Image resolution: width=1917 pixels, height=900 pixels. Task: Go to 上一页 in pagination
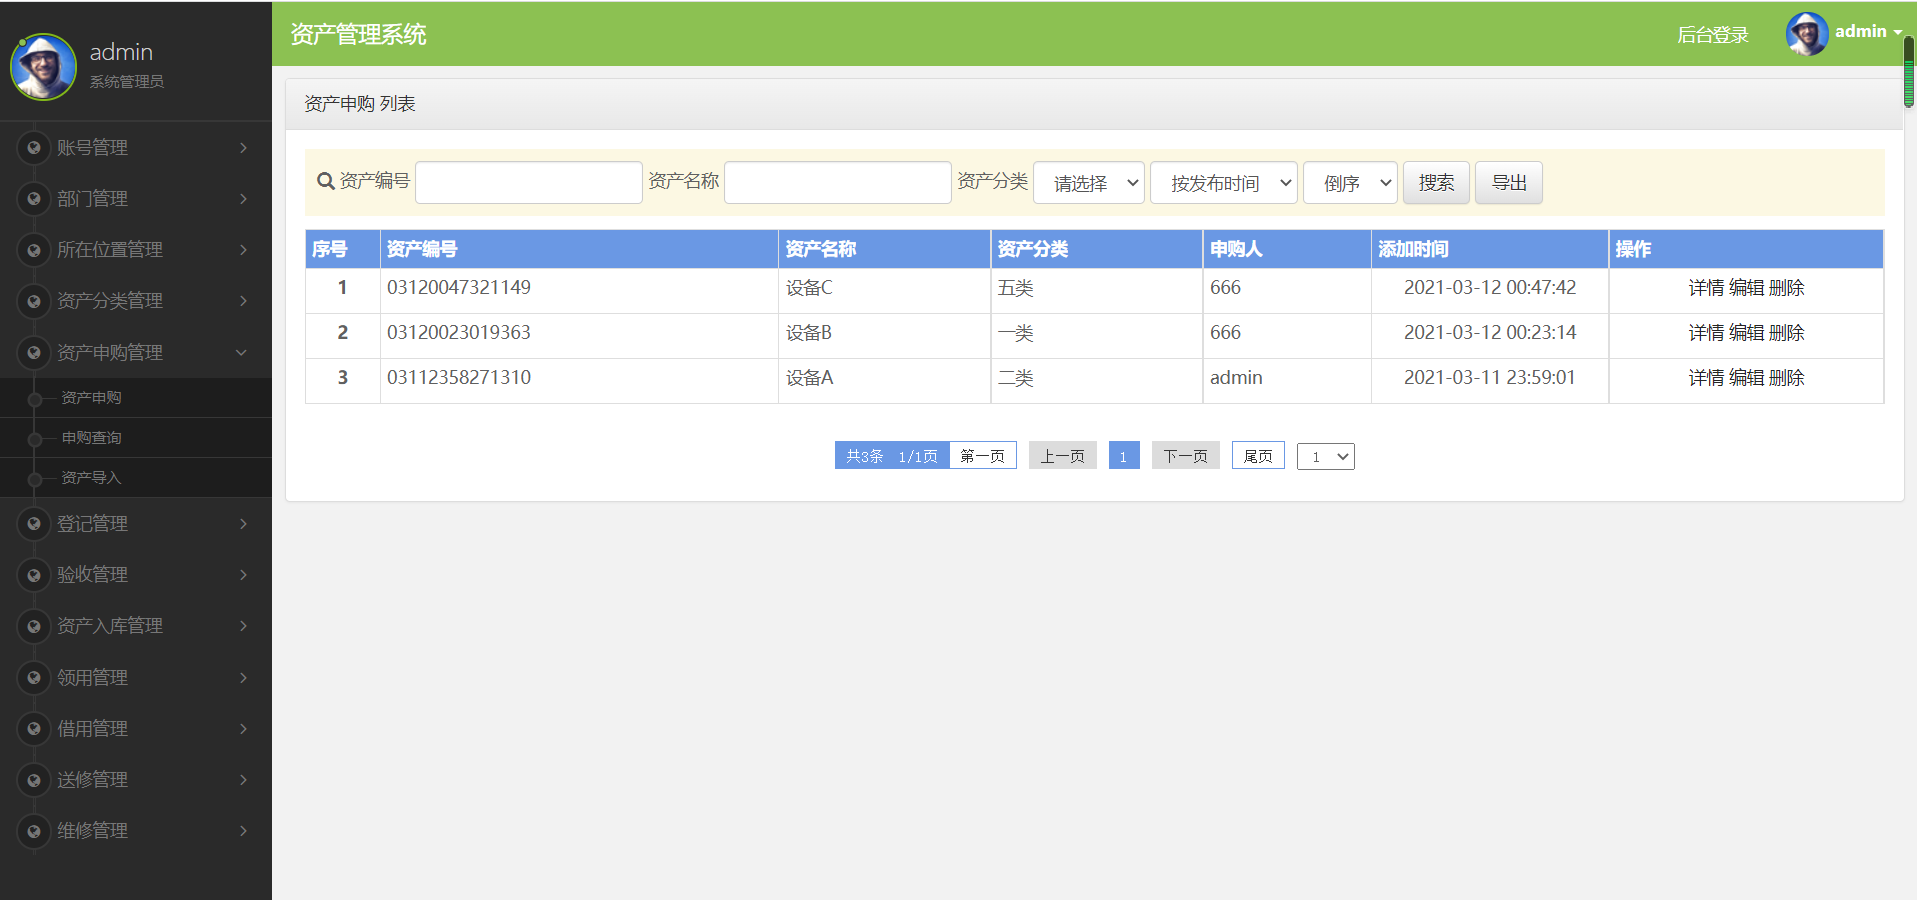pos(1063,456)
